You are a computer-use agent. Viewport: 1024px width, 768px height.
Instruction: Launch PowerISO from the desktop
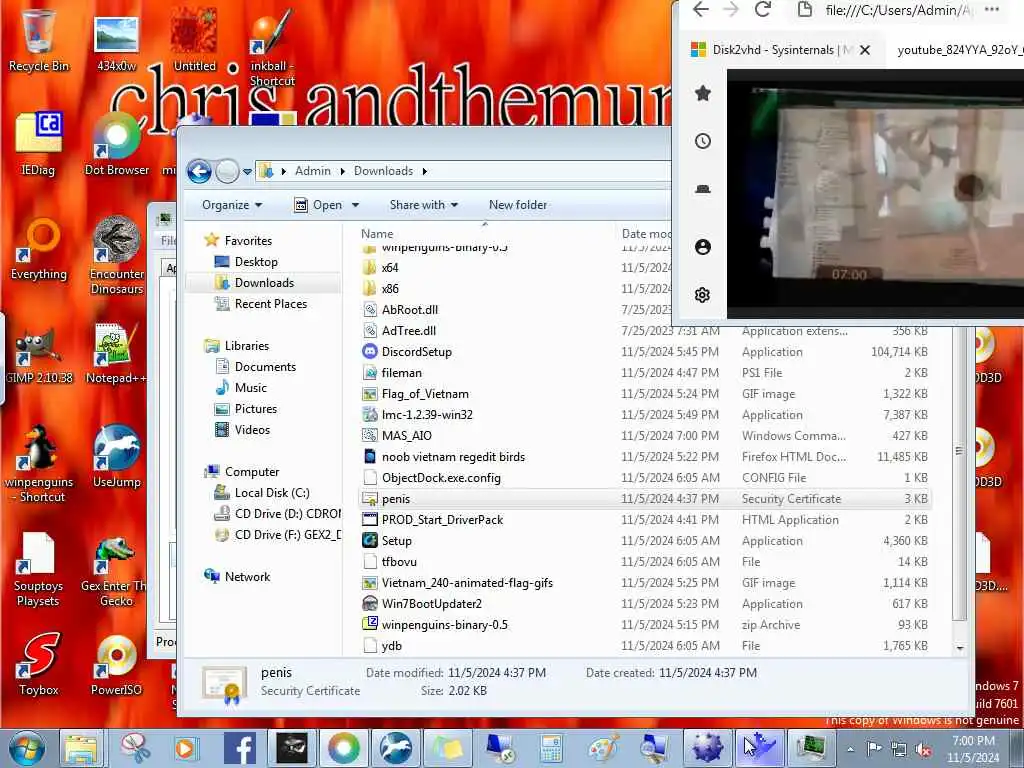116,665
